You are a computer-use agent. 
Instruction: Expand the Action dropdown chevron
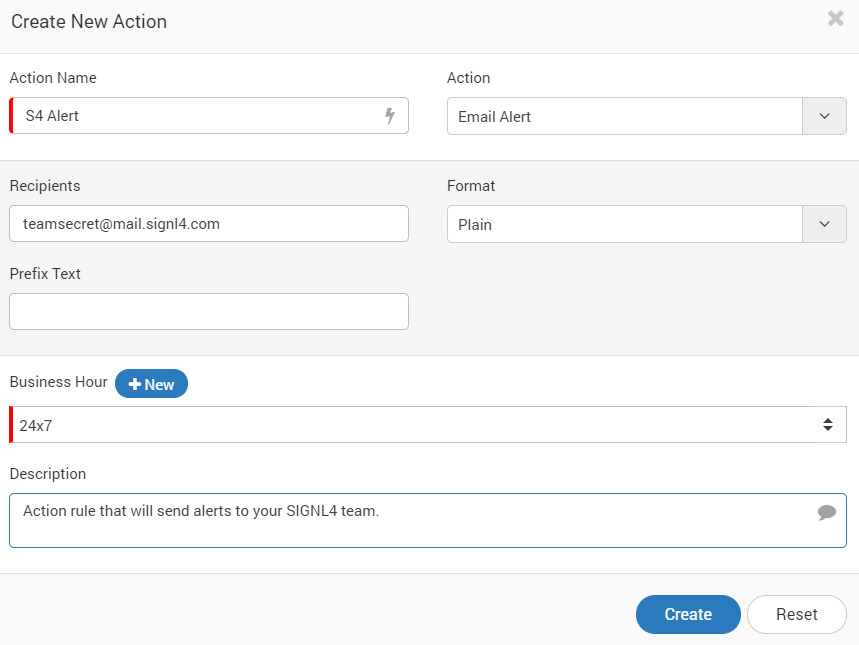pos(824,116)
